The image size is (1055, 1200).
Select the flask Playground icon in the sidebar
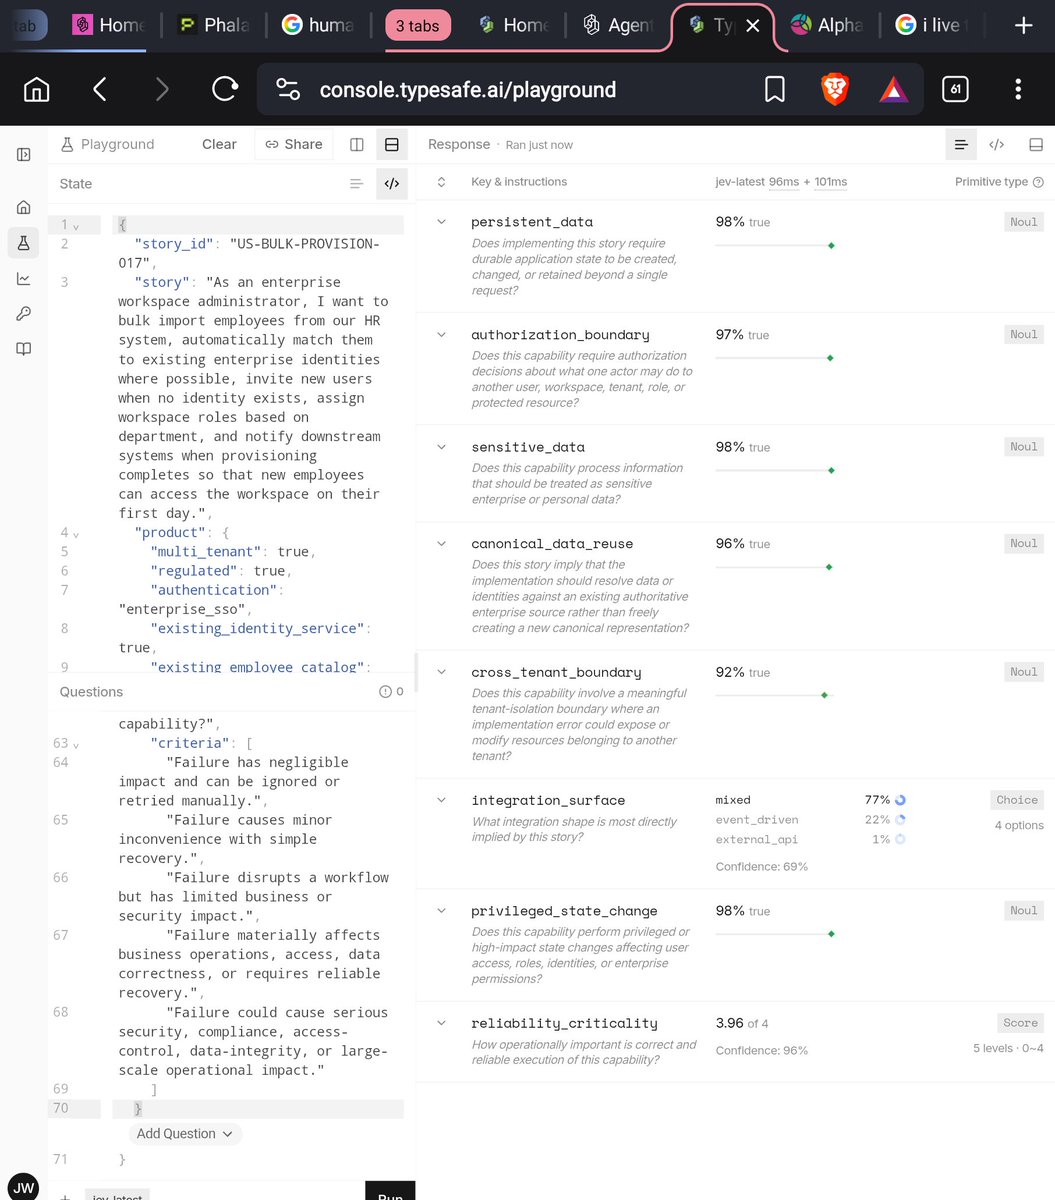click(x=24, y=242)
